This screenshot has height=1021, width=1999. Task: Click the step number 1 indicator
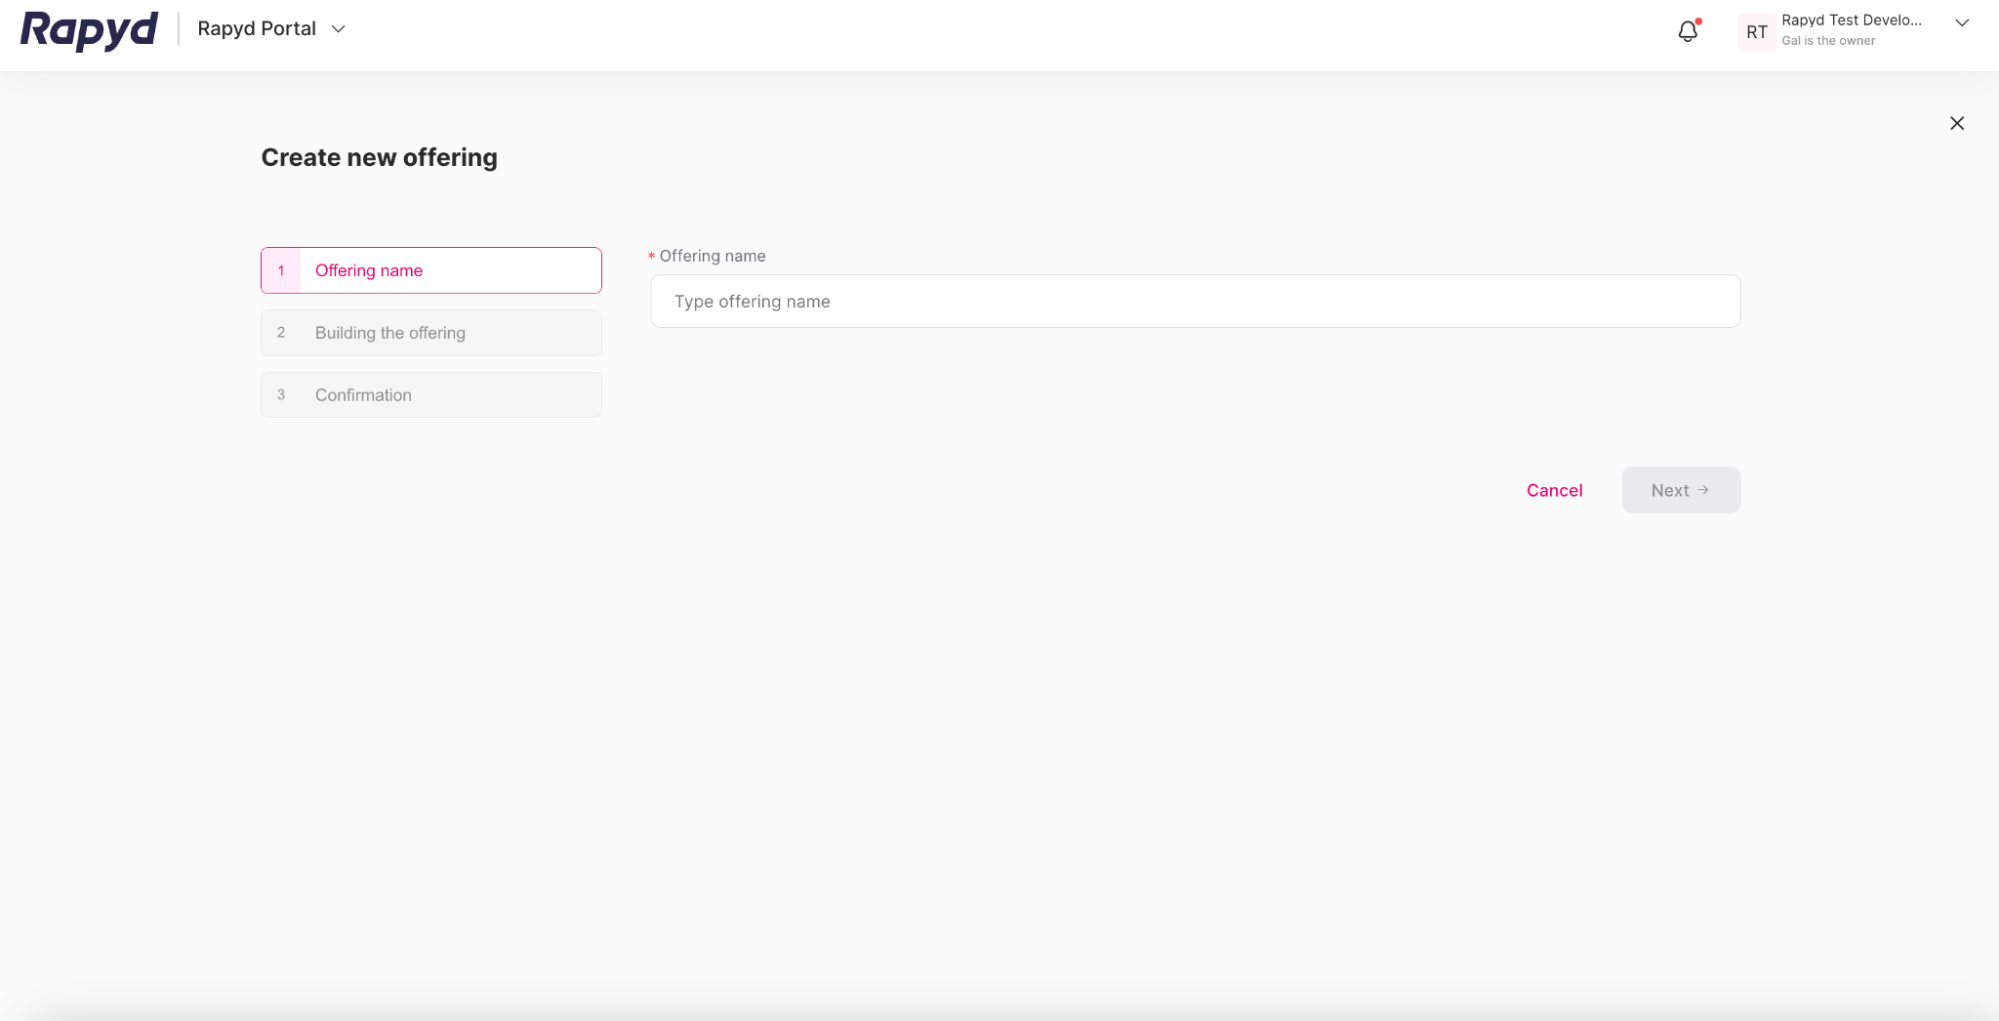281,270
